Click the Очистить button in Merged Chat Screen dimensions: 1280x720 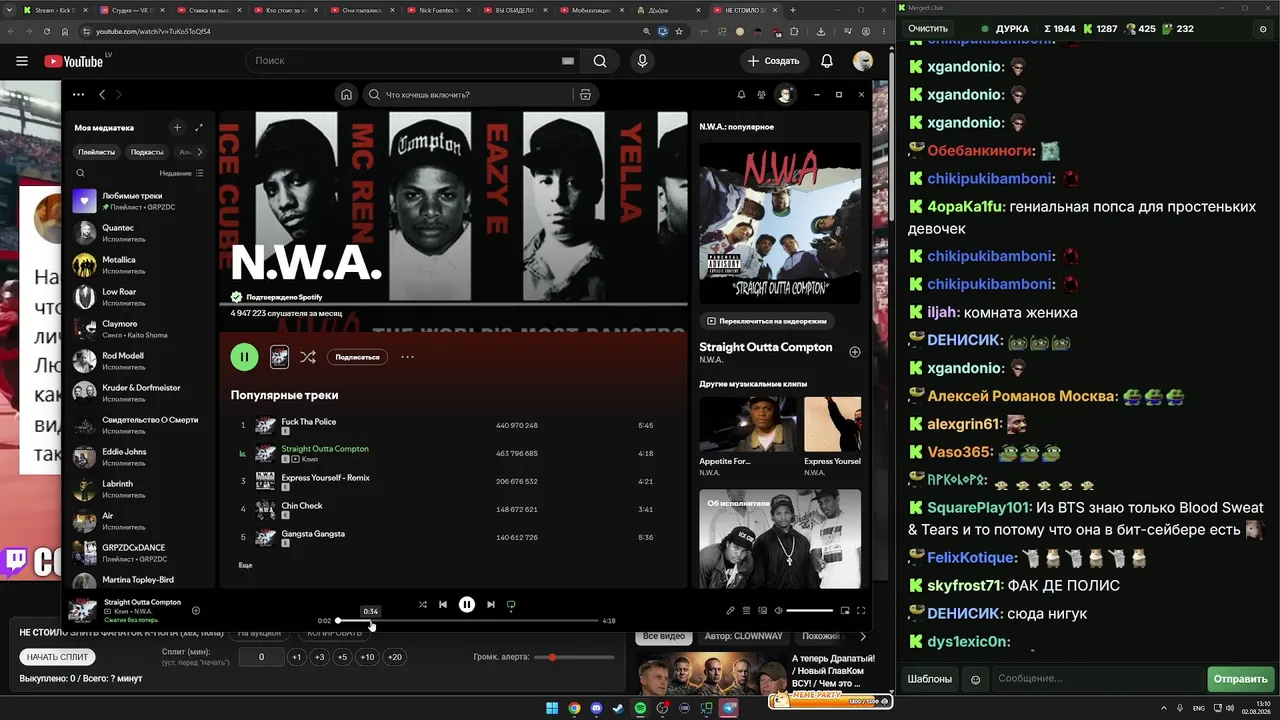tap(928, 29)
